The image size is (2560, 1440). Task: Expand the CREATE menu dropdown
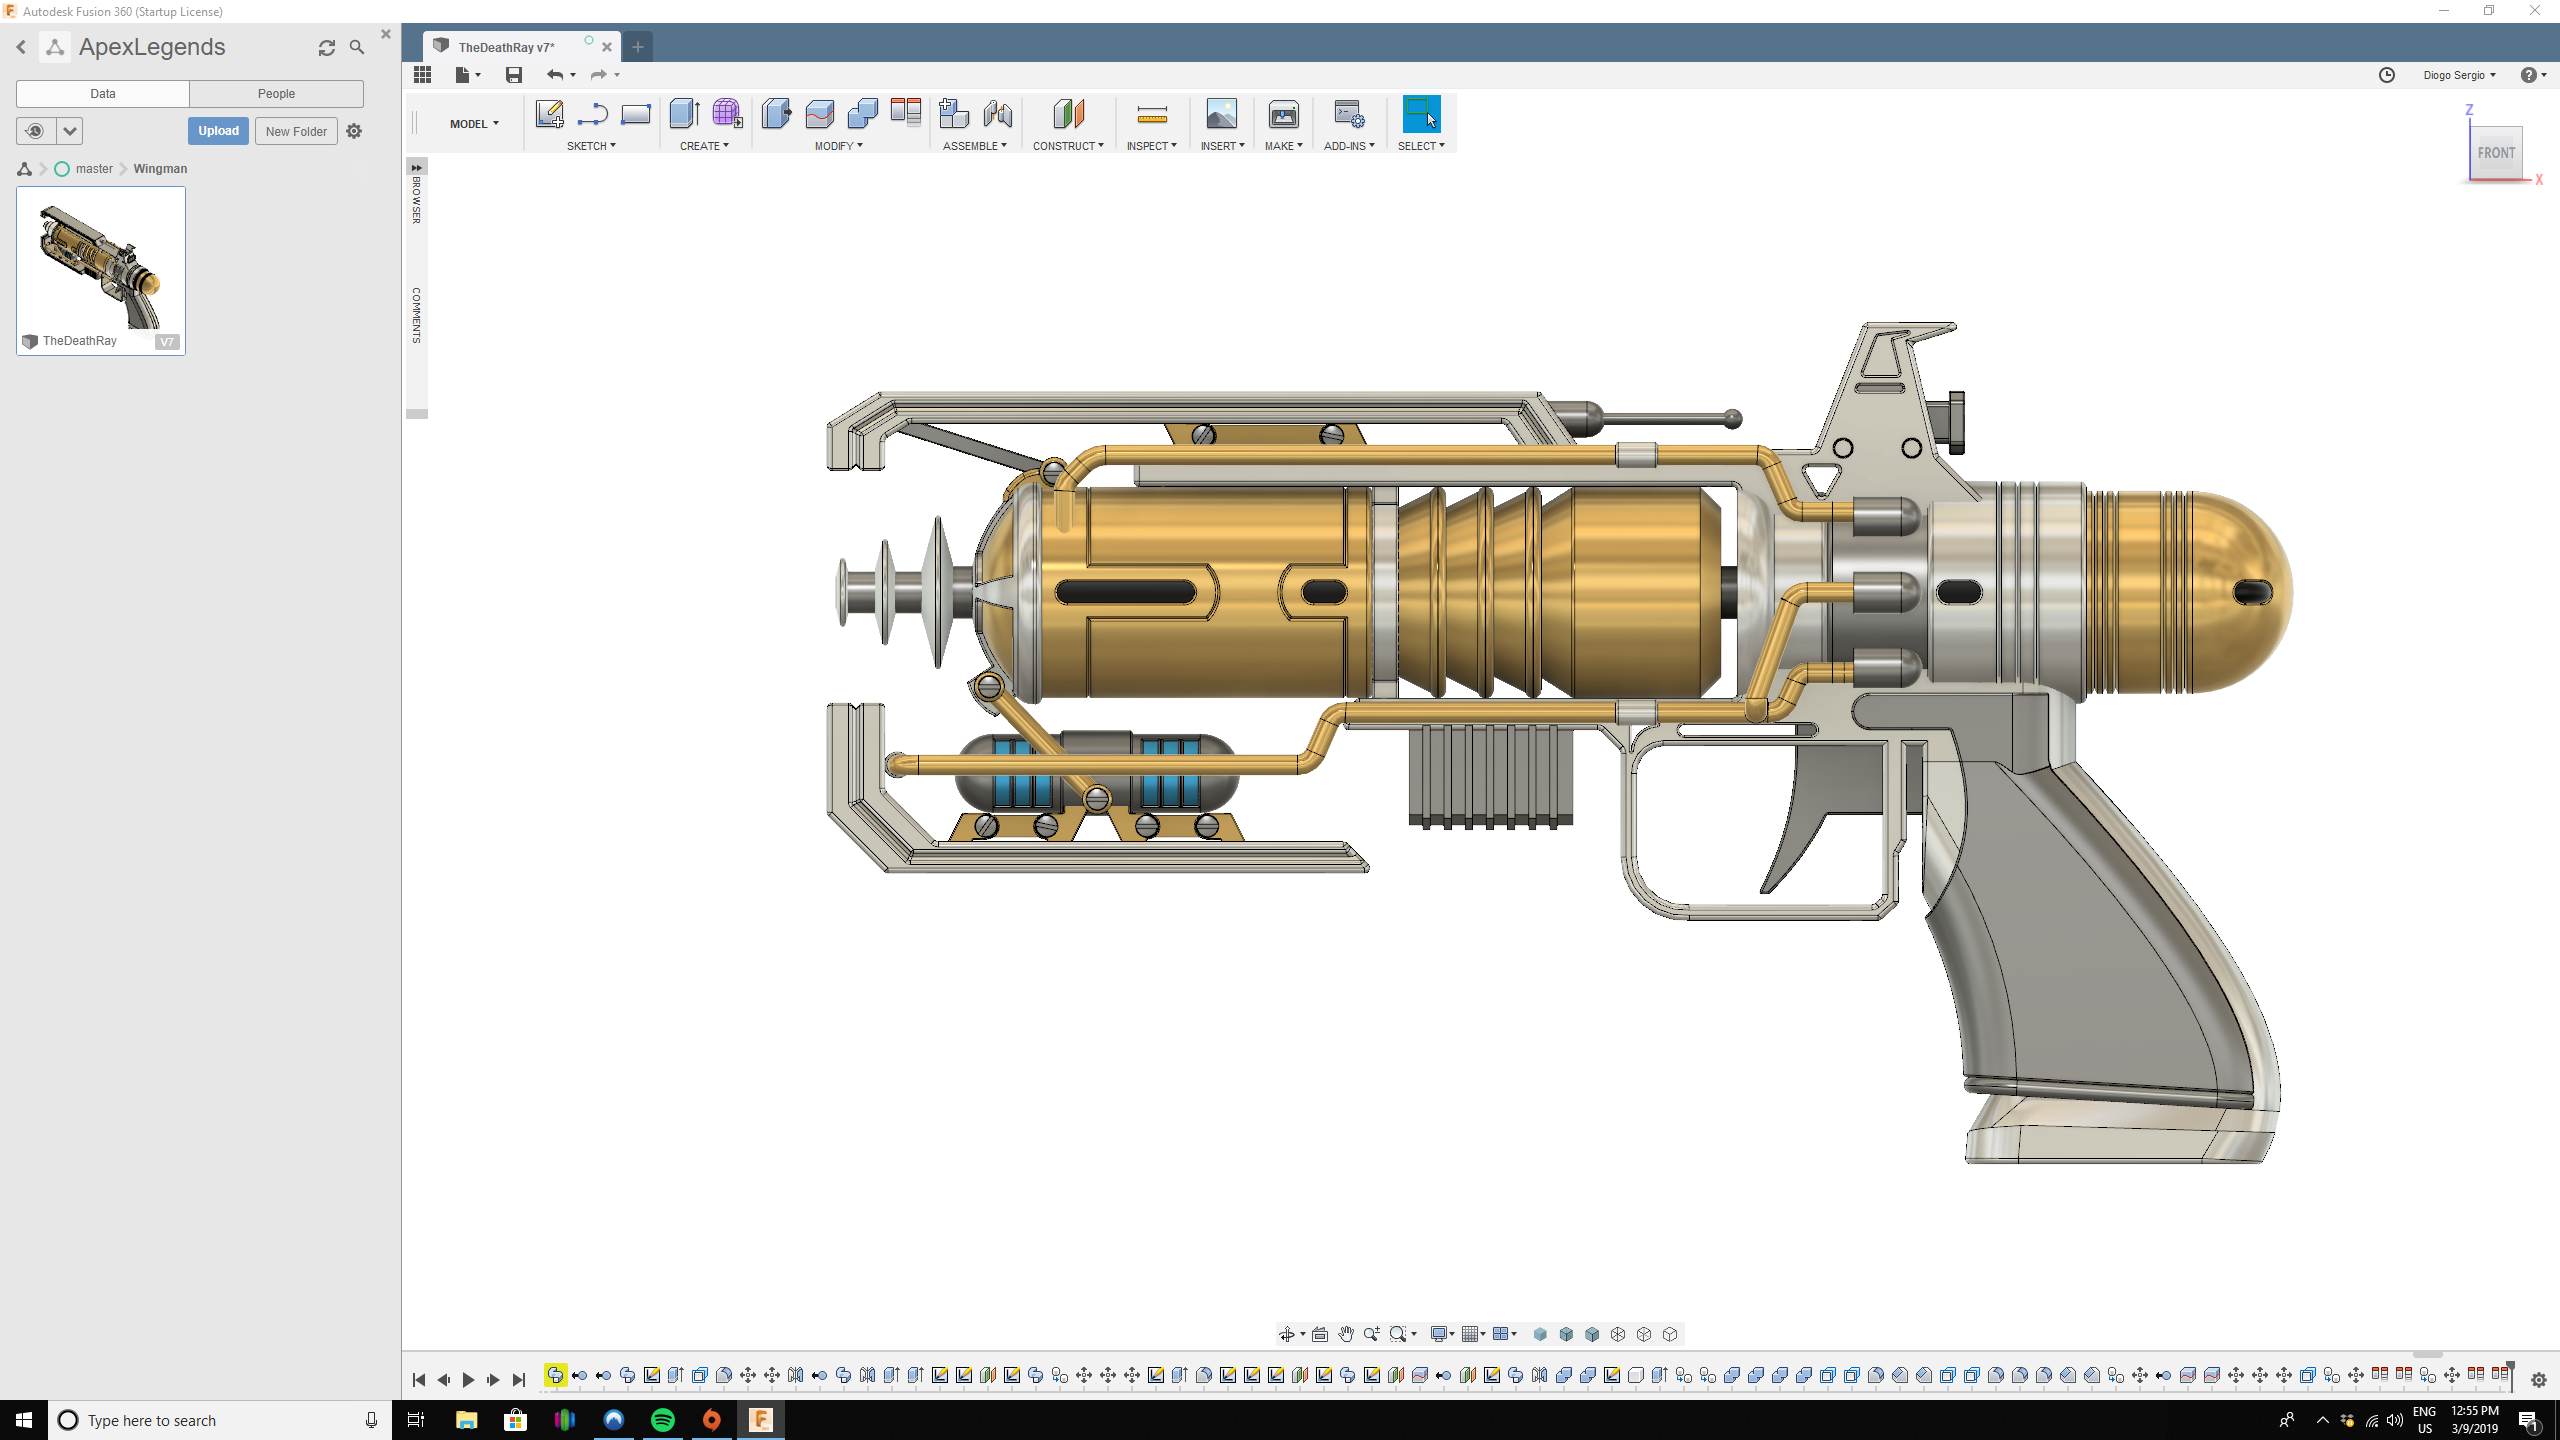pyautogui.click(x=704, y=146)
